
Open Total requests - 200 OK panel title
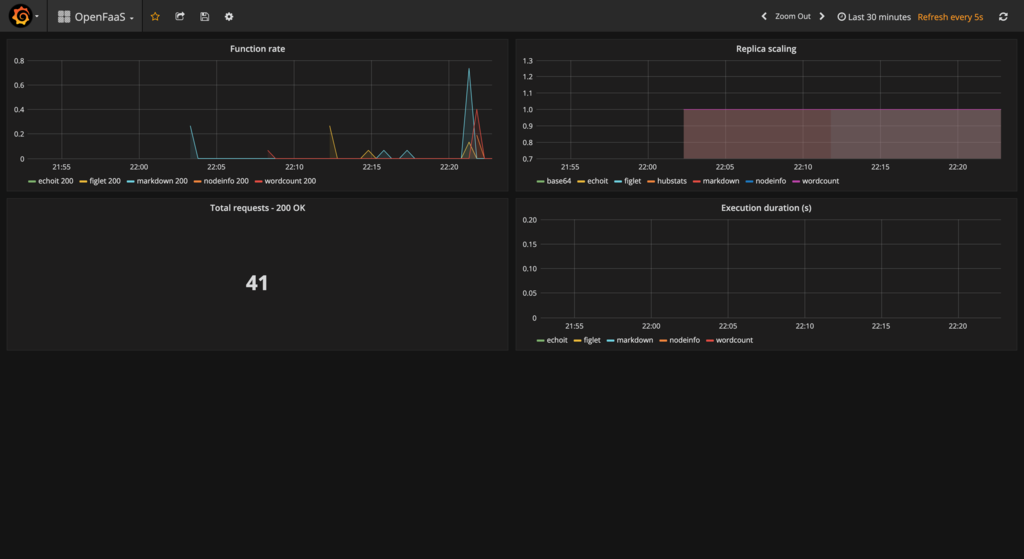[x=257, y=208]
